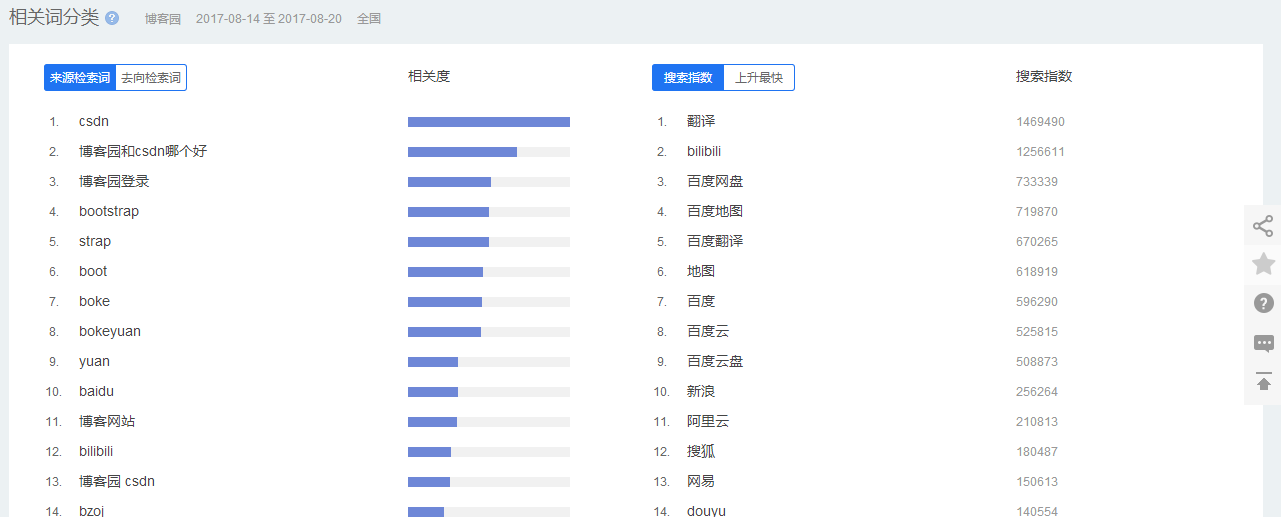Open the 翻译 keyword
Viewport: 1281px width, 517px height.
pyautogui.click(x=701, y=121)
